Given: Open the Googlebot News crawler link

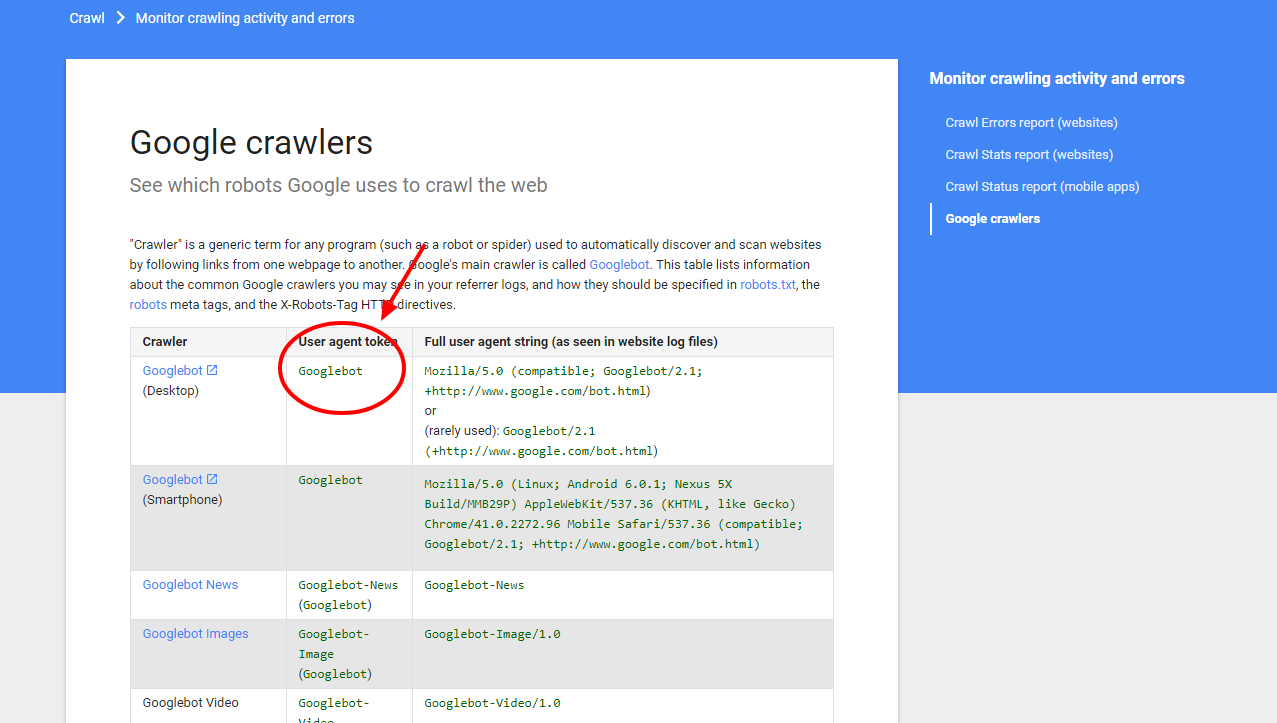Looking at the screenshot, I should click(x=190, y=584).
